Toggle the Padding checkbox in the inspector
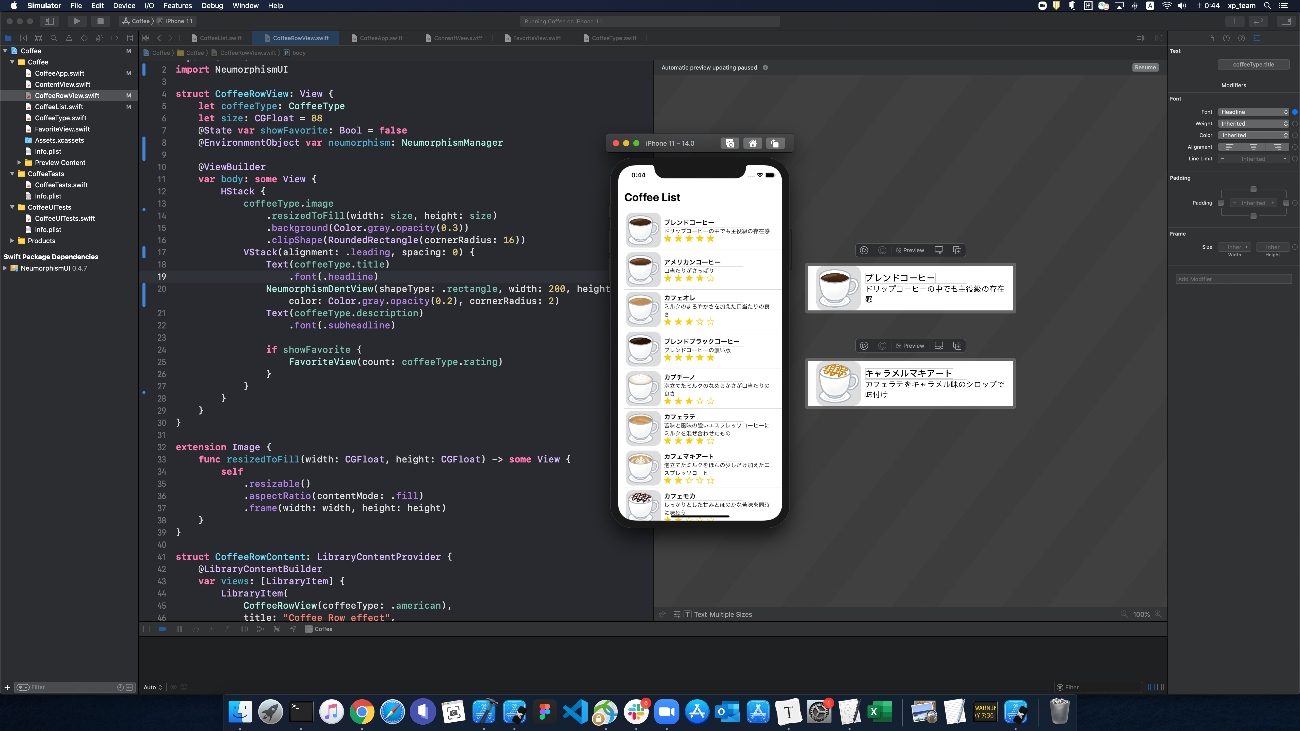 [x=1222, y=203]
